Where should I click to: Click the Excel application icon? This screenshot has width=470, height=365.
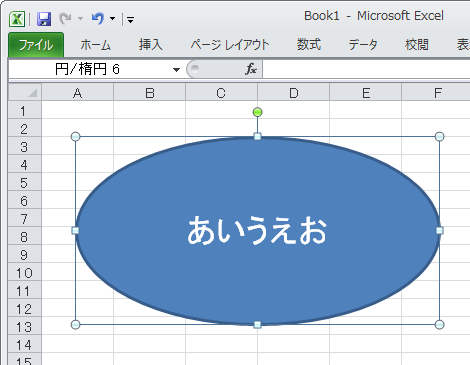pos(17,19)
